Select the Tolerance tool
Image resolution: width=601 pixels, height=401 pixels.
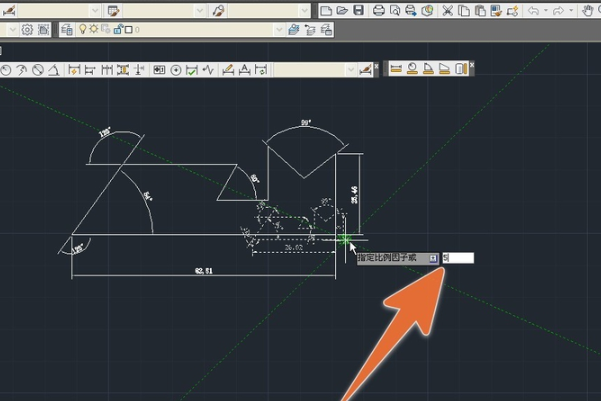click(x=159, y=70)
